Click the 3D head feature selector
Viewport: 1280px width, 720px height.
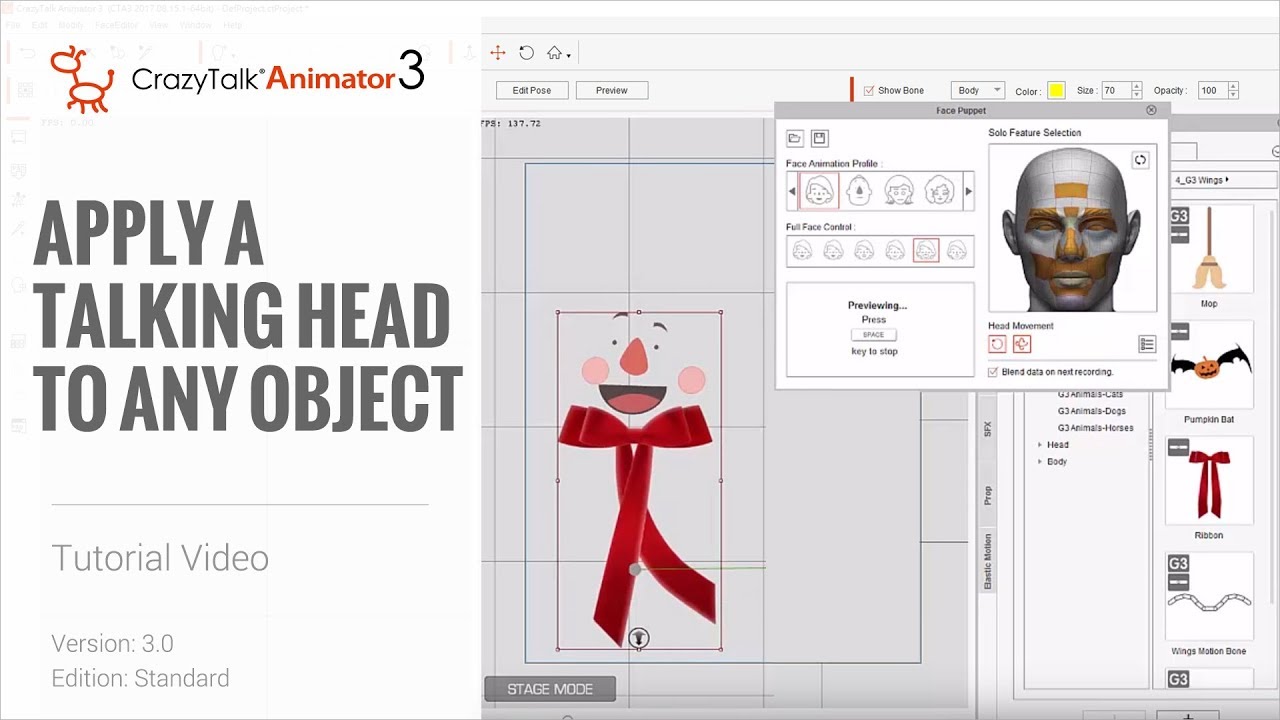(x=1072, y=228)
